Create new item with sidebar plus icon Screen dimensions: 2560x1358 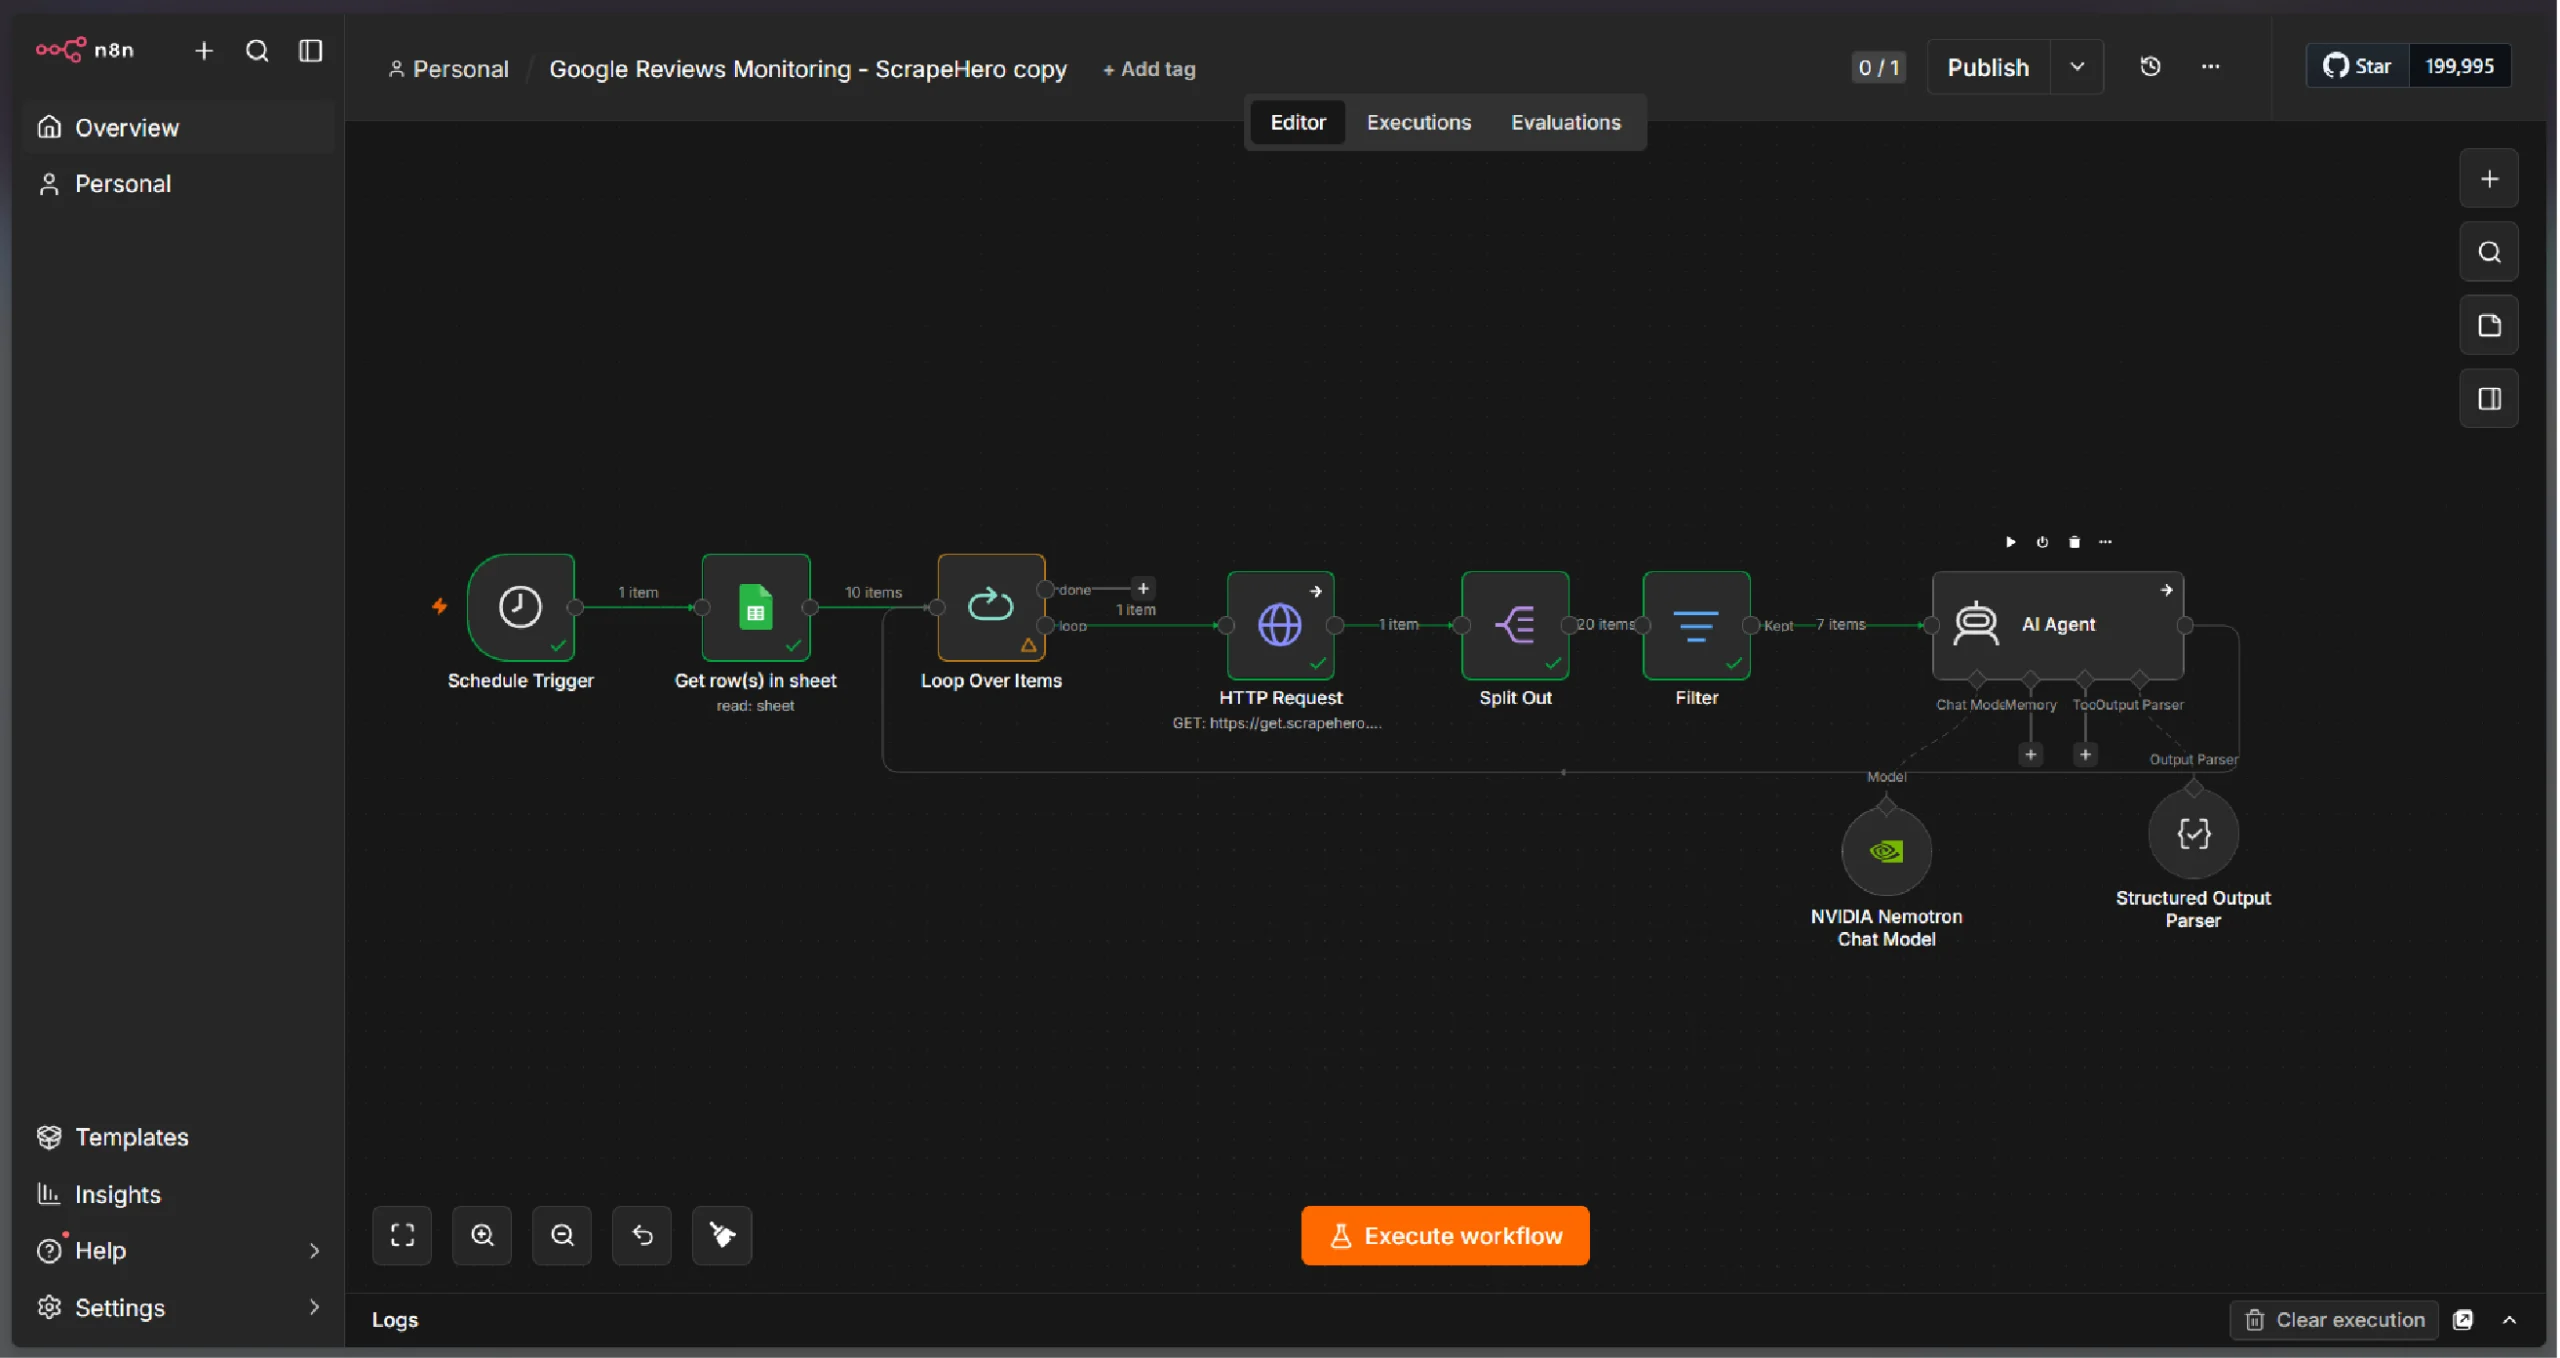(x=204, y=51)
